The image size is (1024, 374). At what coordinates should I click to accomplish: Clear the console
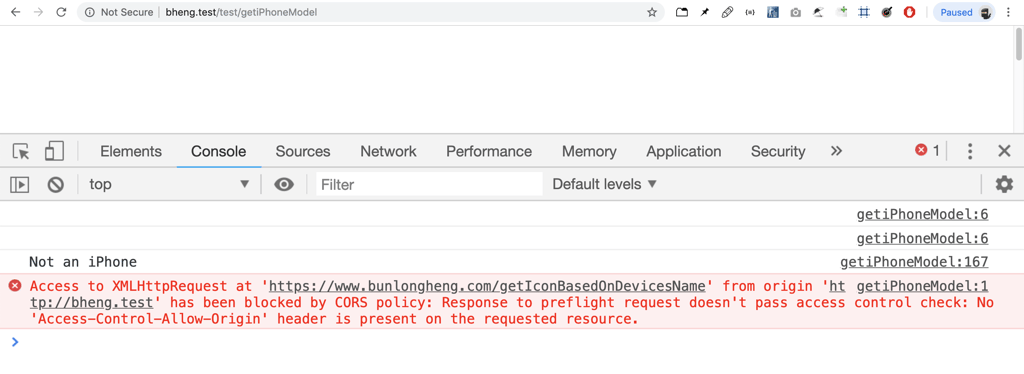pos(56,185)
